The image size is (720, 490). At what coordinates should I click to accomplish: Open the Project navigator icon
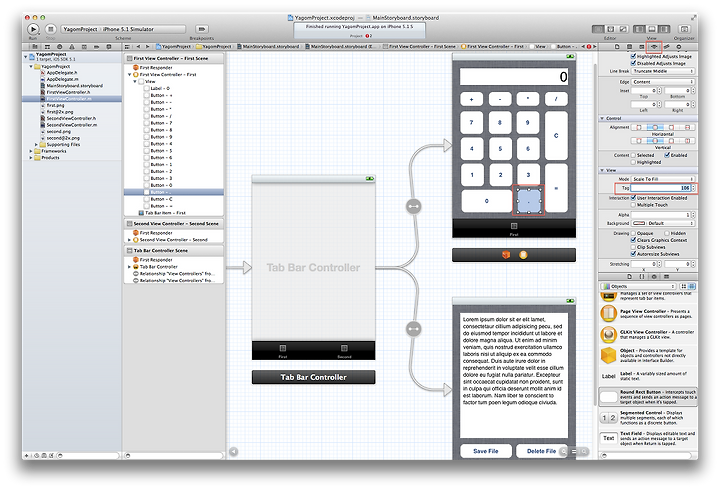tap(34, 46)
